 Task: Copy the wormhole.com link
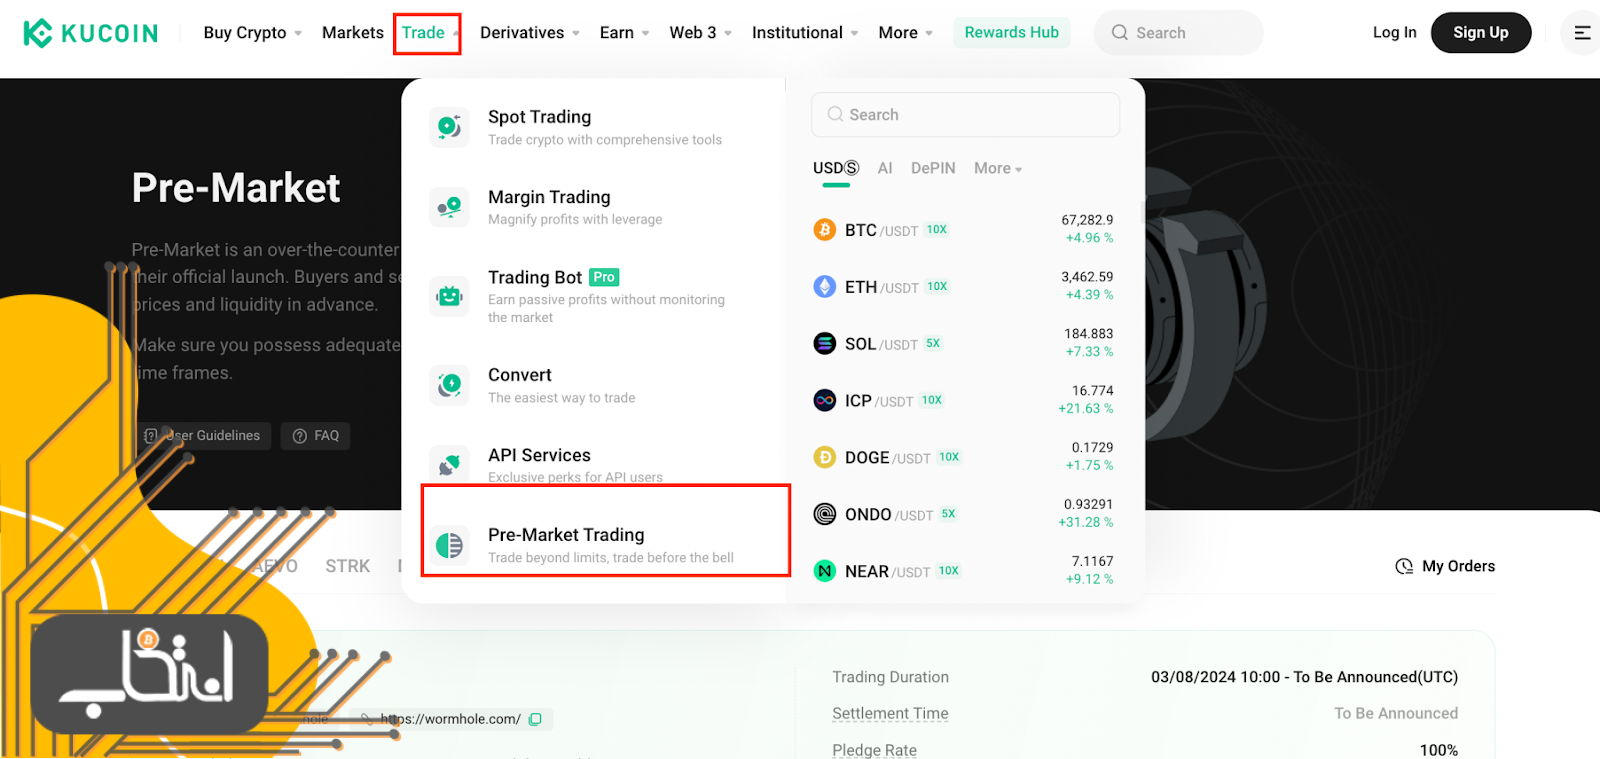coord(536,719)
